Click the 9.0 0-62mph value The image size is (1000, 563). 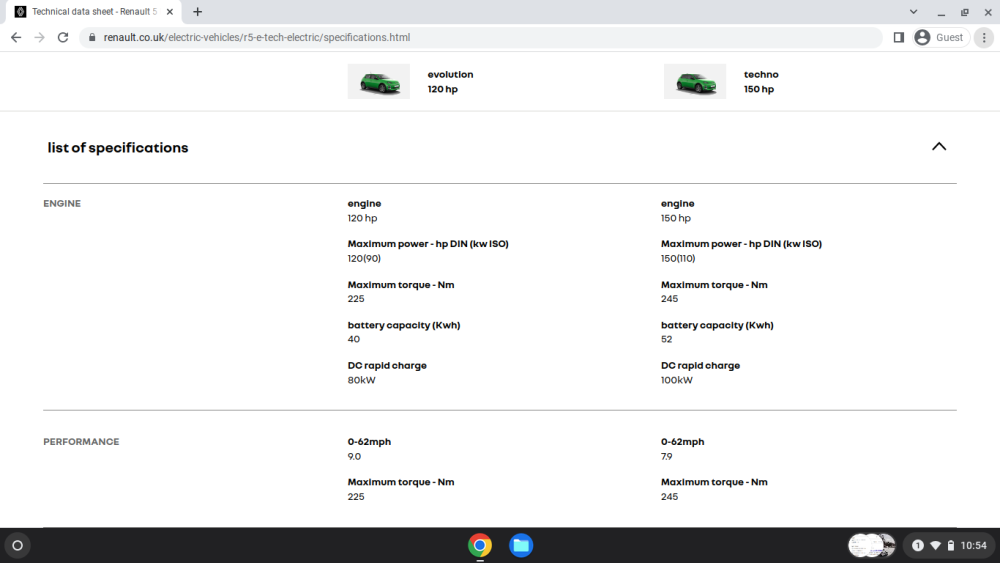(354, 457)
